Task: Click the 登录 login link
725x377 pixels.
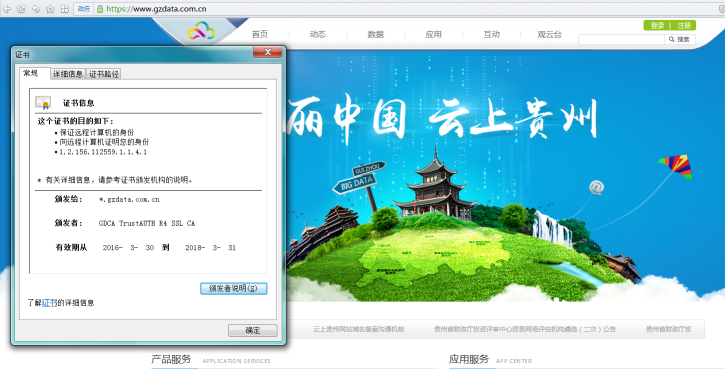Action: pyautogui.click(x=657, y=25)
